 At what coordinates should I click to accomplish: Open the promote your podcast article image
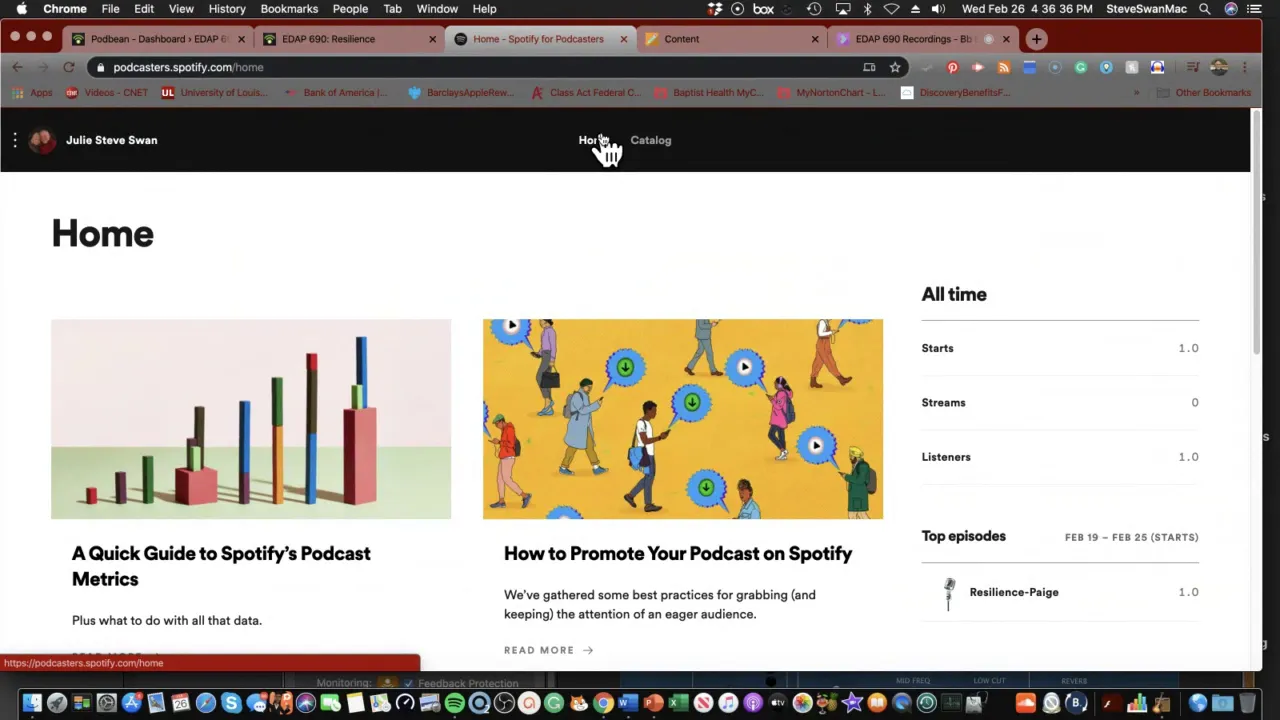683,419
